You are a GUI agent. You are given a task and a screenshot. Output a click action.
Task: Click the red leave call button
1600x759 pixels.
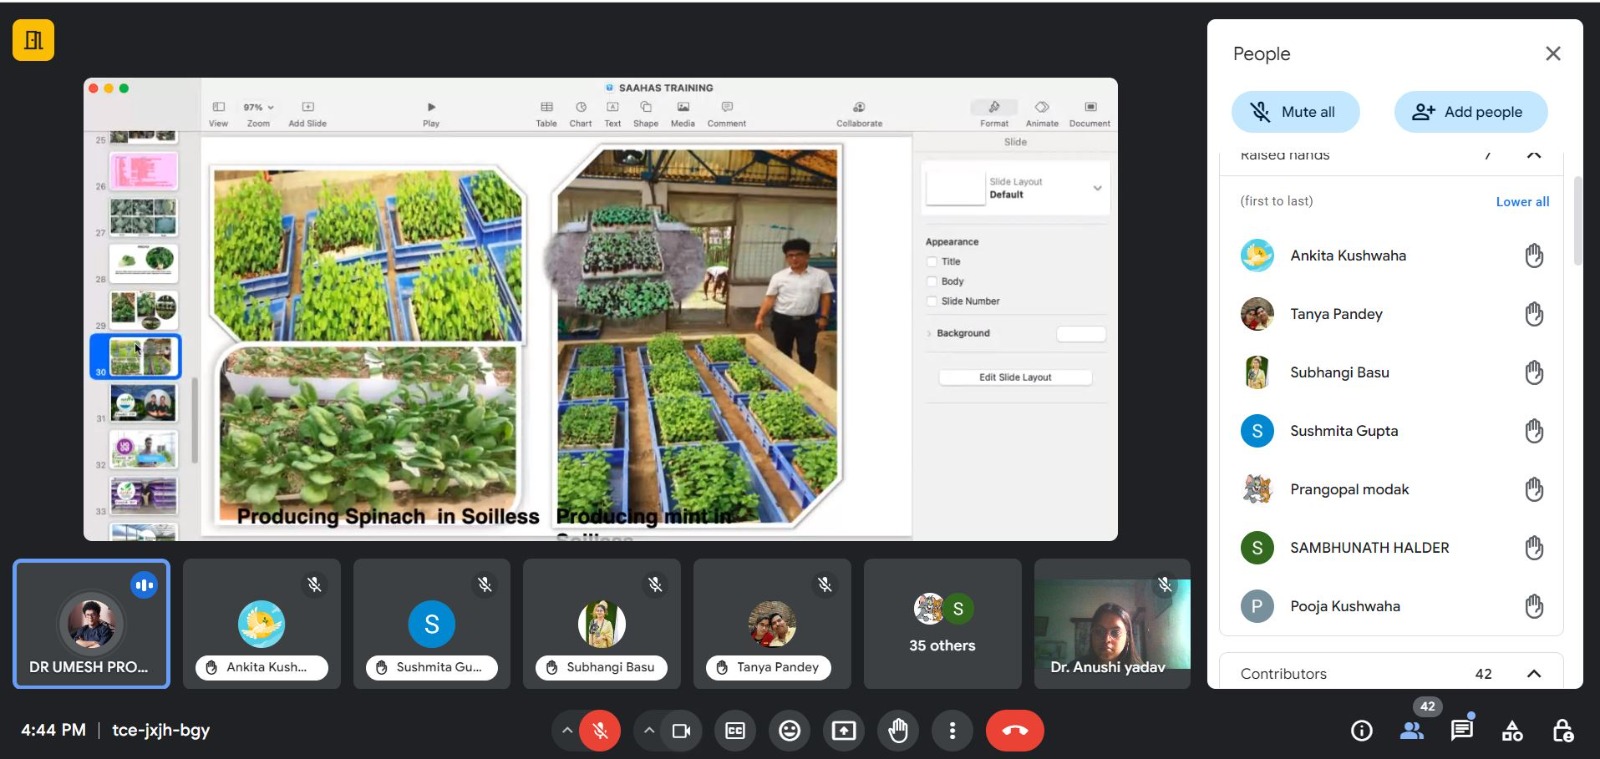coord(1014,731)
